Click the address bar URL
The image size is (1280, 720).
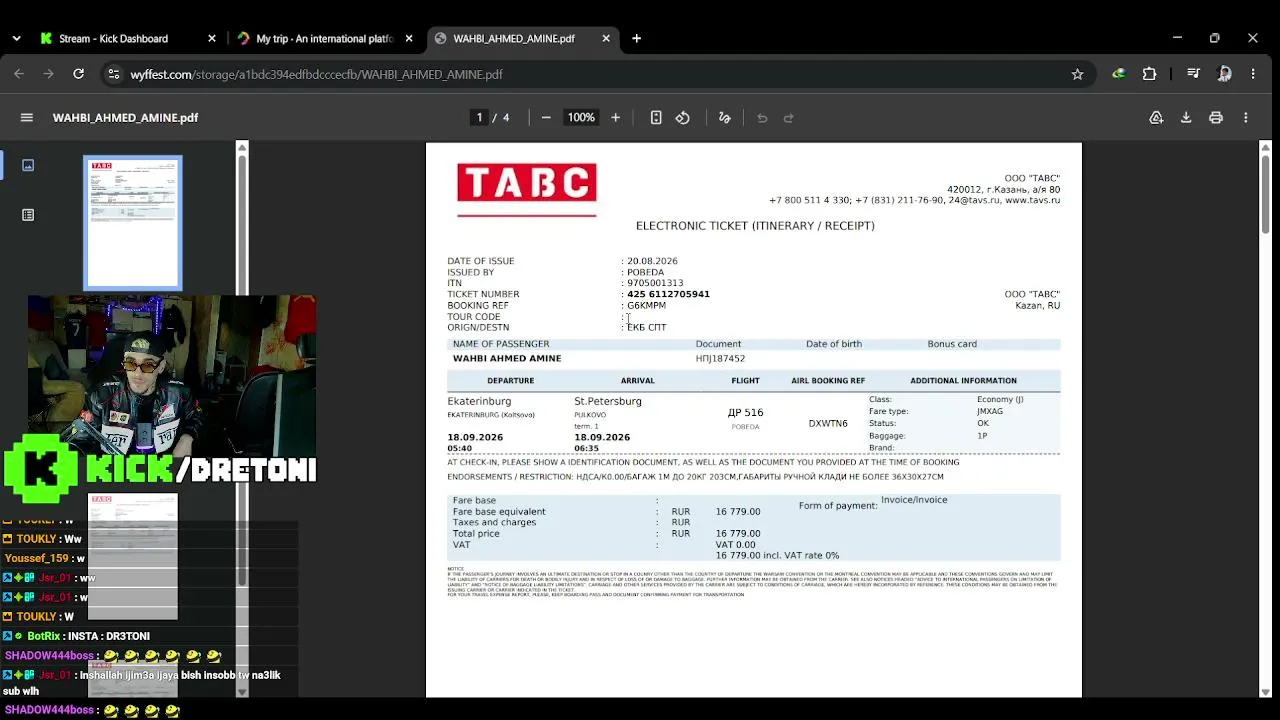(x=316, y=74)
